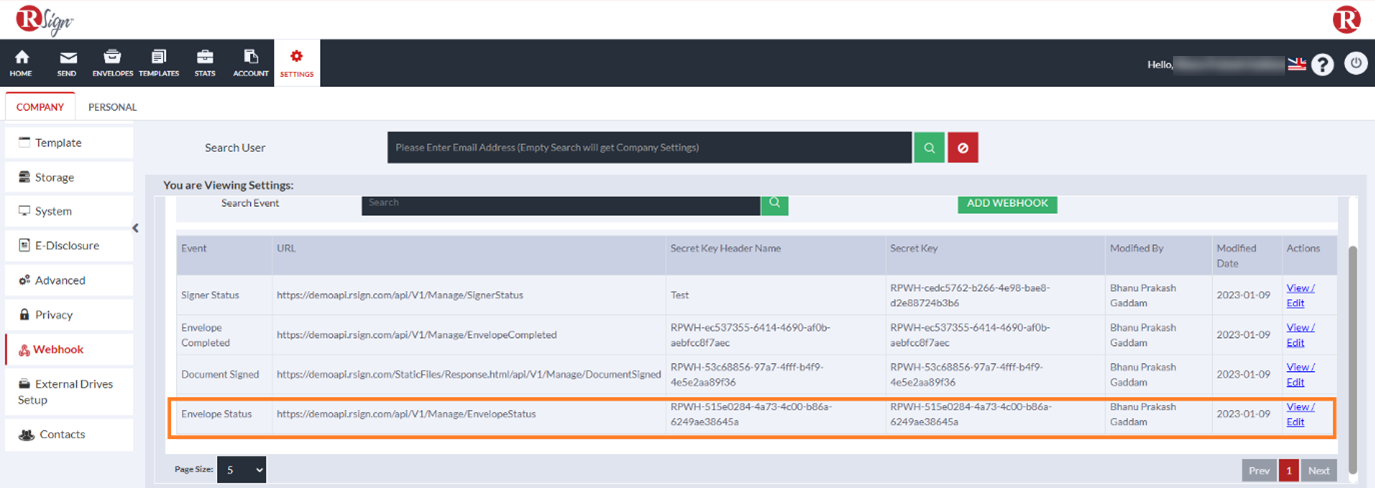
Task: Select the Settings gear tab
Action: [x=297, y=63]
